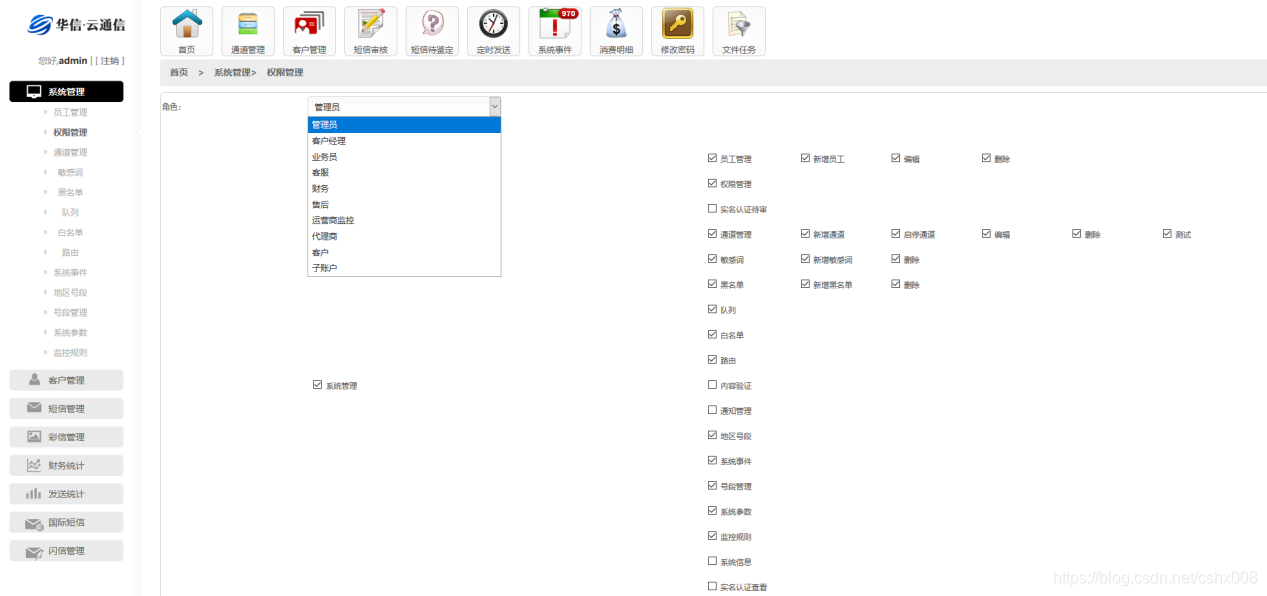This screenshot has height=596, width=1267.
Task: Pick 子账户 in the role dropdown list
Action: click(x=404, y=268)
